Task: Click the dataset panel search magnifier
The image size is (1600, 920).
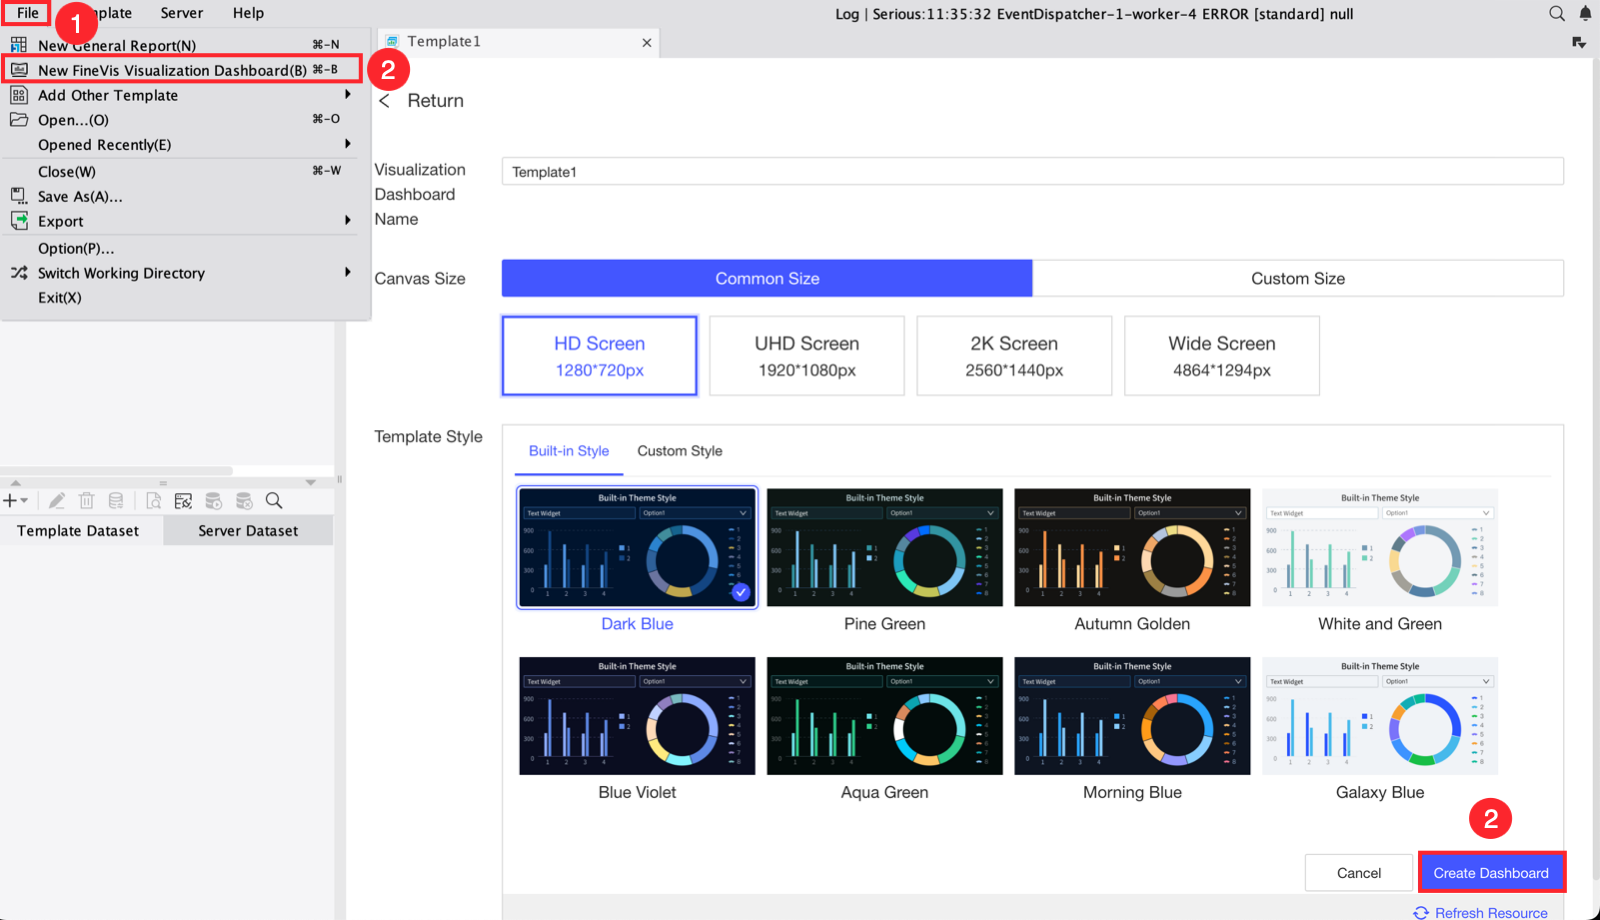Action: (274, 501)
